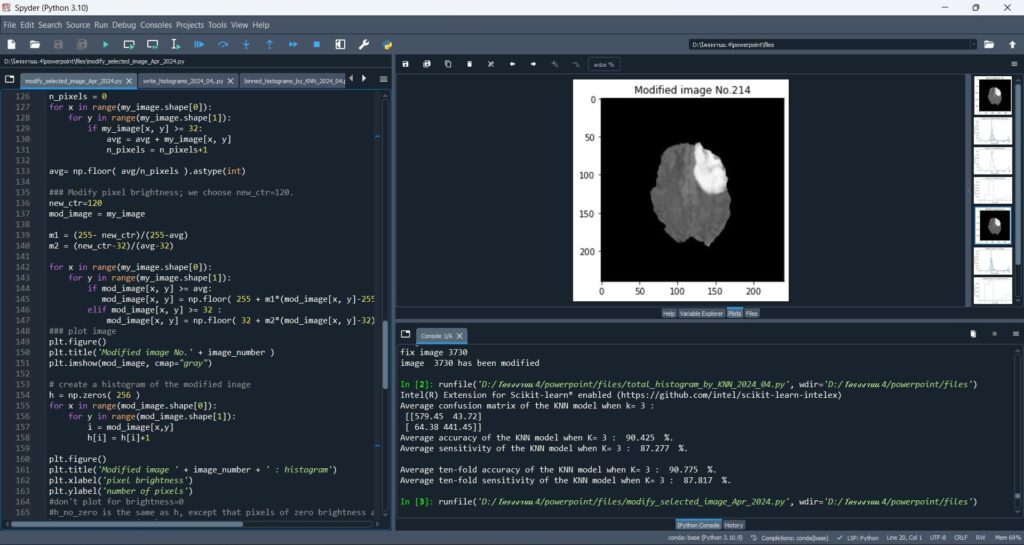This screenshot has width=1024, height=545.
Task: Toggle maximize current pane icon
Action: [x=341, y=44]
